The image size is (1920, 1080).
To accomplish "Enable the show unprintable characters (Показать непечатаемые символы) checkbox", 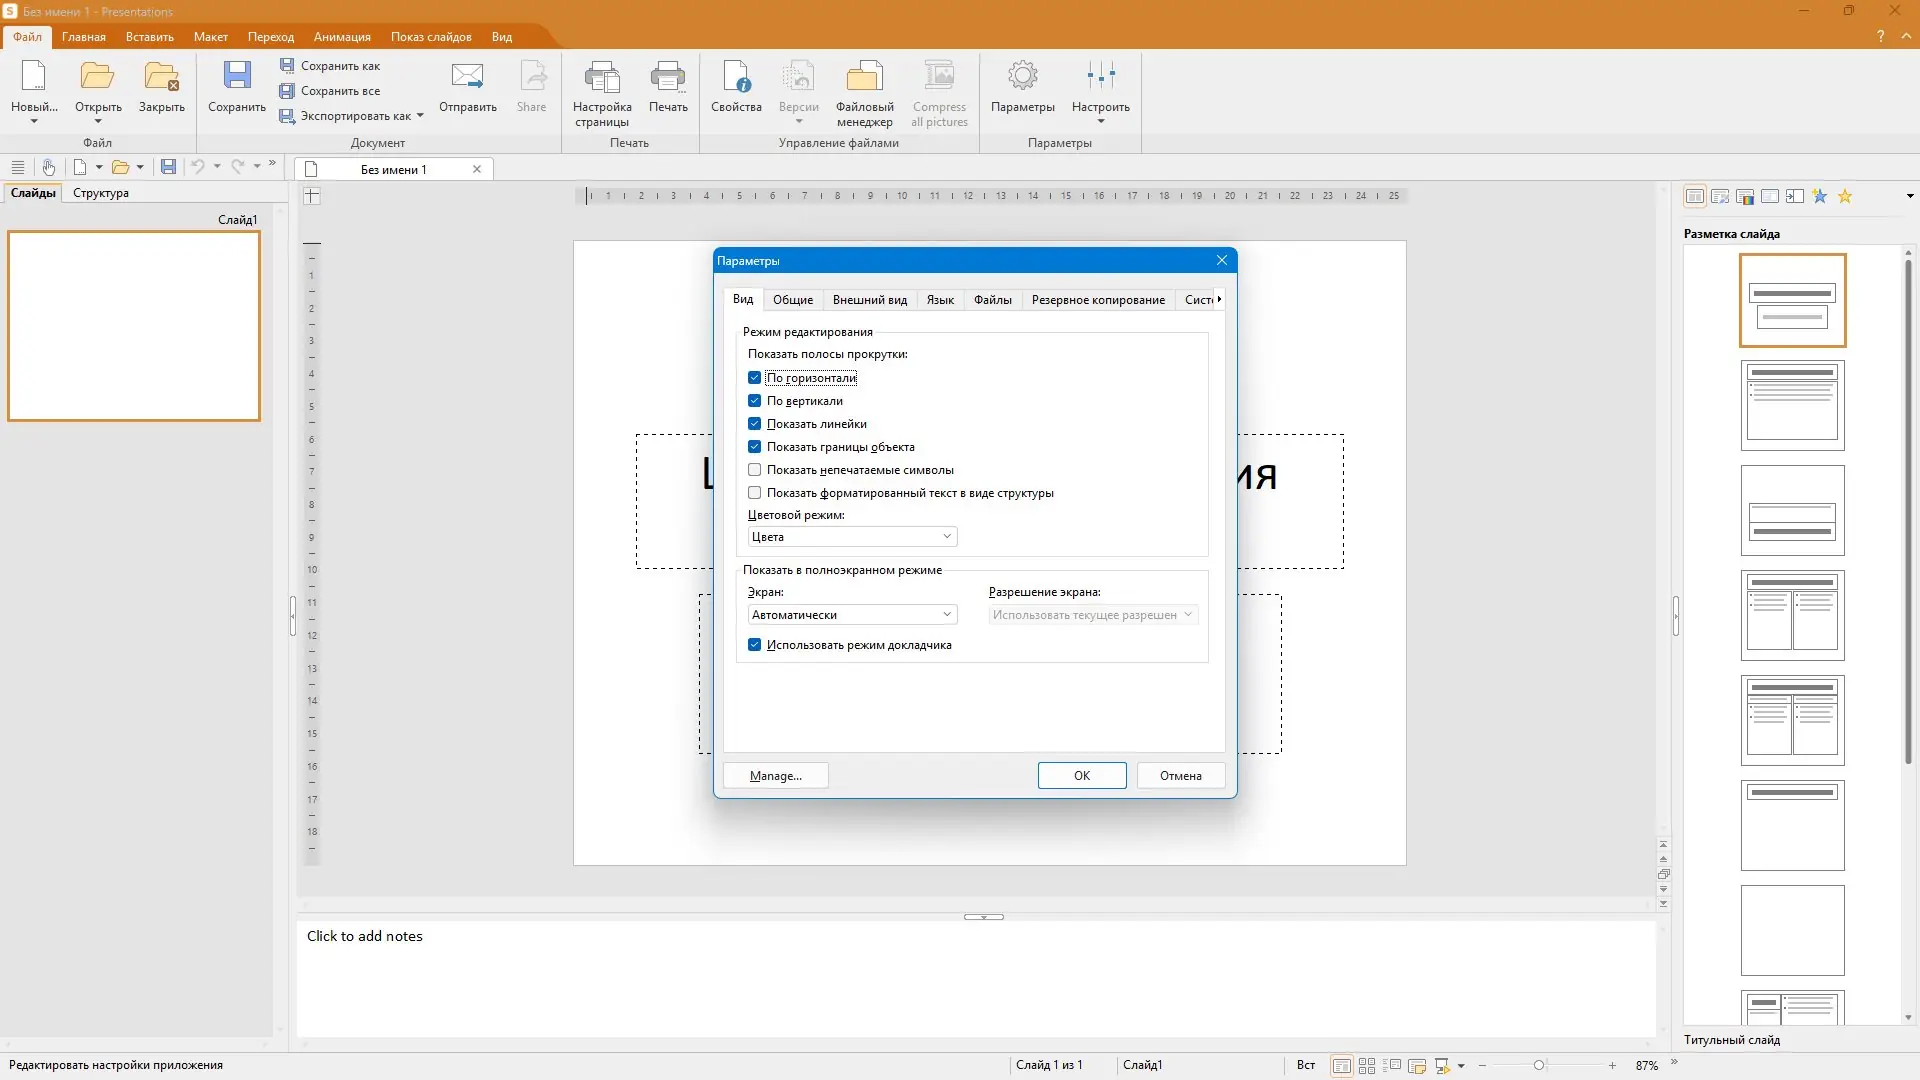I will tap(755, 470).
